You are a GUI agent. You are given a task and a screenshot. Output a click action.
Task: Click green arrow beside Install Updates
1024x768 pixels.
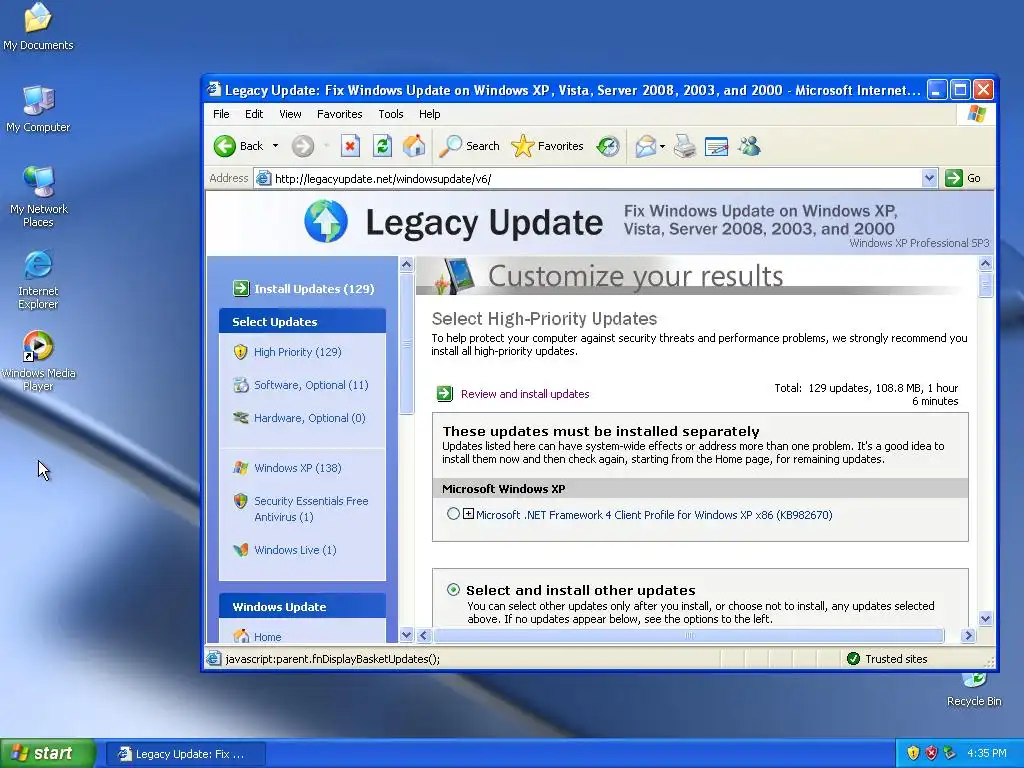point(241,288)
